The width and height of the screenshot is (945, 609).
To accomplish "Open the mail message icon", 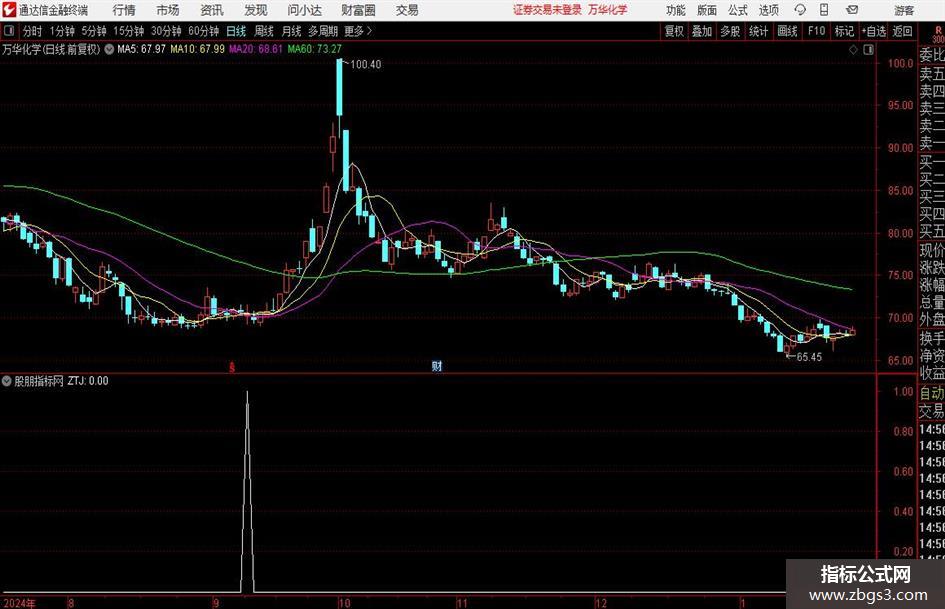I will pos(852,10).
